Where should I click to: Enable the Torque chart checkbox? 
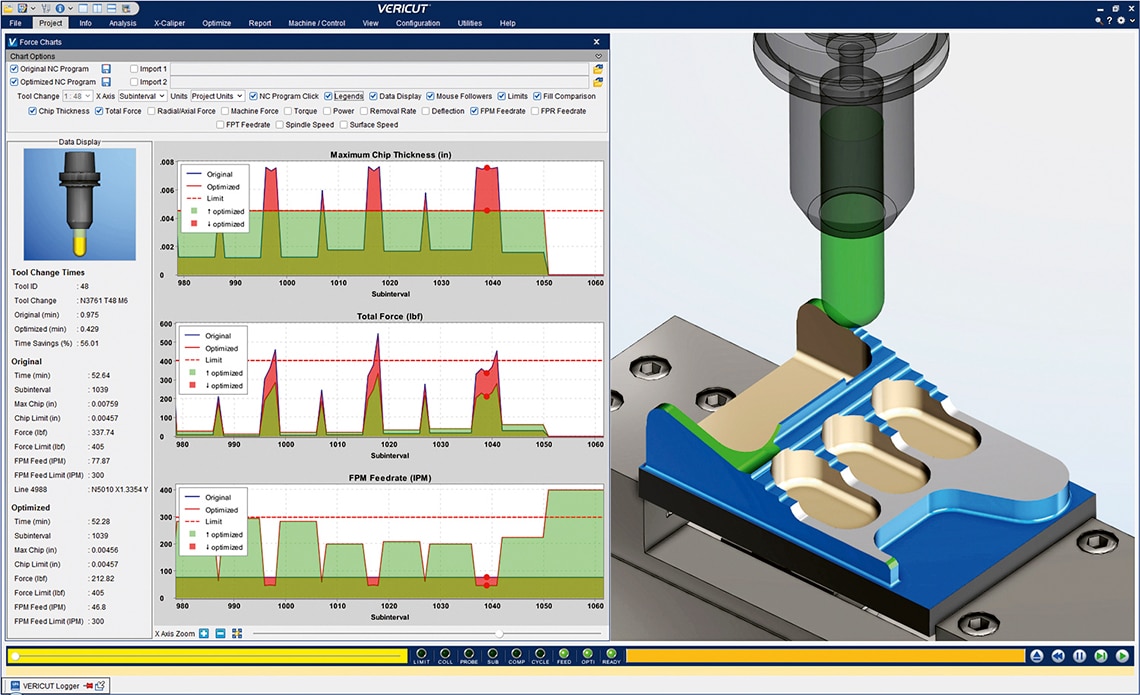tap(288, 111)
